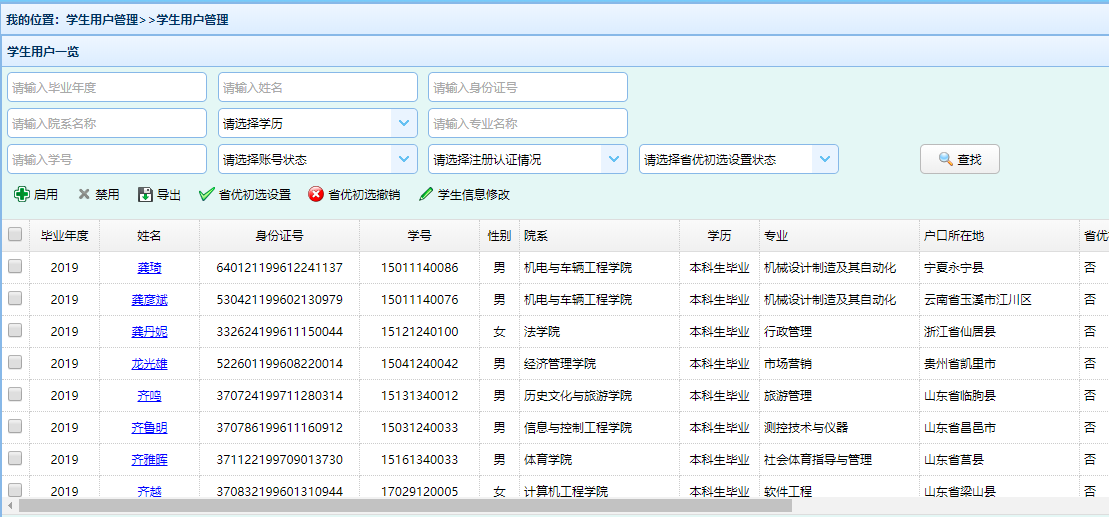
Task: Open student link 龚丹妮
Action: pyautogui.click(x=149, y=332)
